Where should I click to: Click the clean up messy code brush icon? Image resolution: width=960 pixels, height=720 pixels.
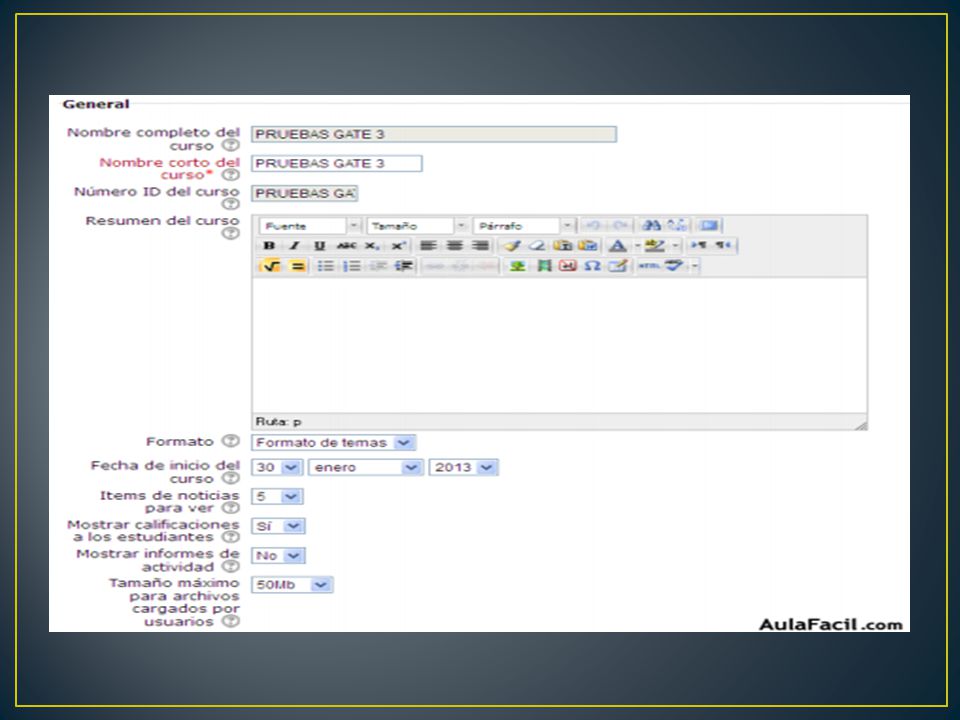511,246
